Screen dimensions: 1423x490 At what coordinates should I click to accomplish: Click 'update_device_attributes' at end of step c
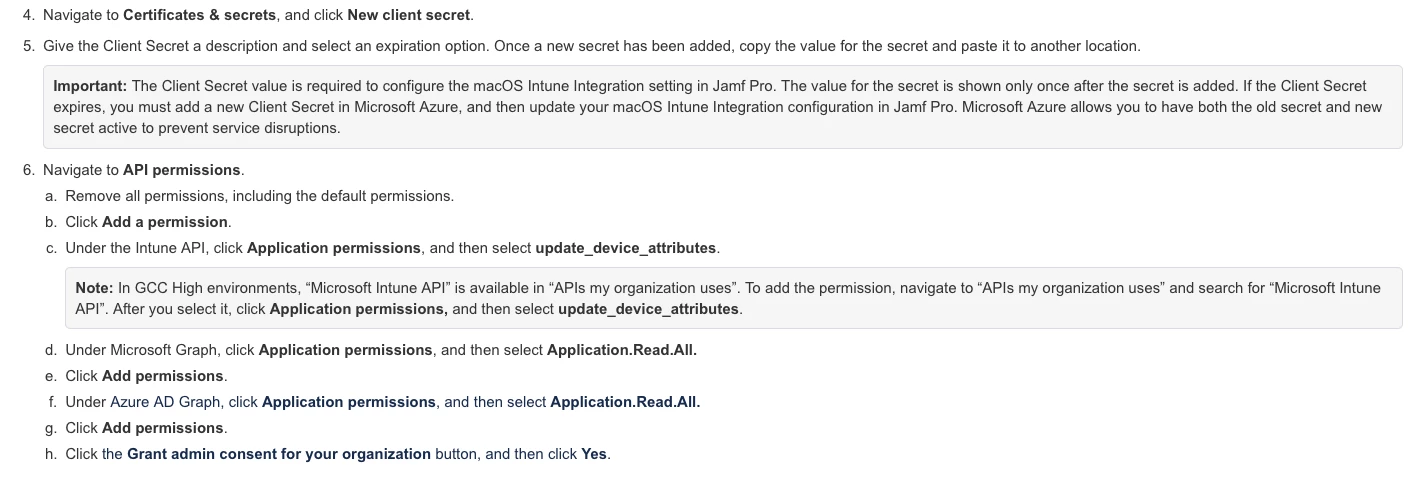[626, 248]
